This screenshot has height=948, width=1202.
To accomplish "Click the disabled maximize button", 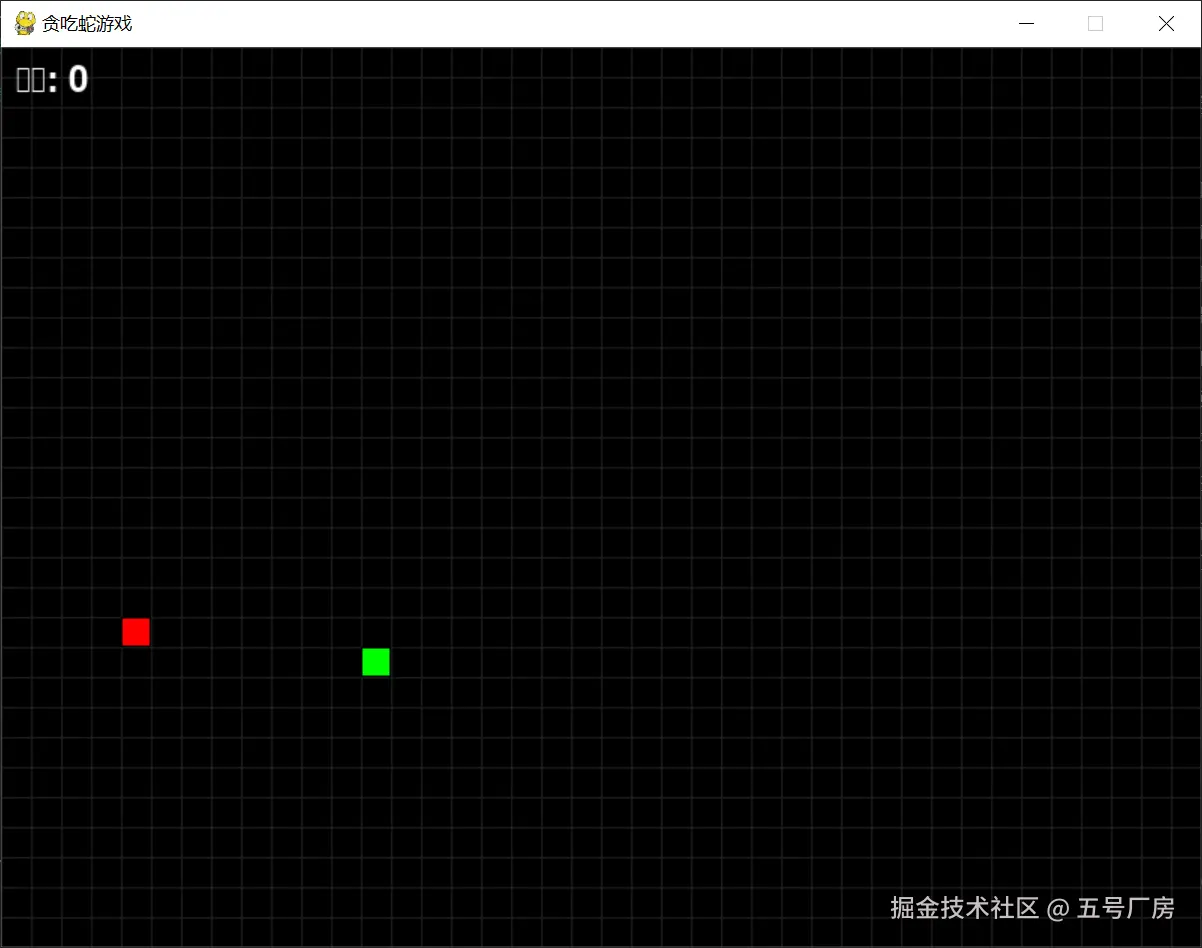I will coord(1095,24).
